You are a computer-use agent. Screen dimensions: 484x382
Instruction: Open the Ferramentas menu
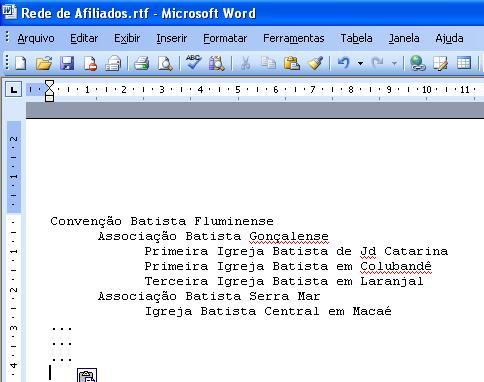(x=294, y=38)
